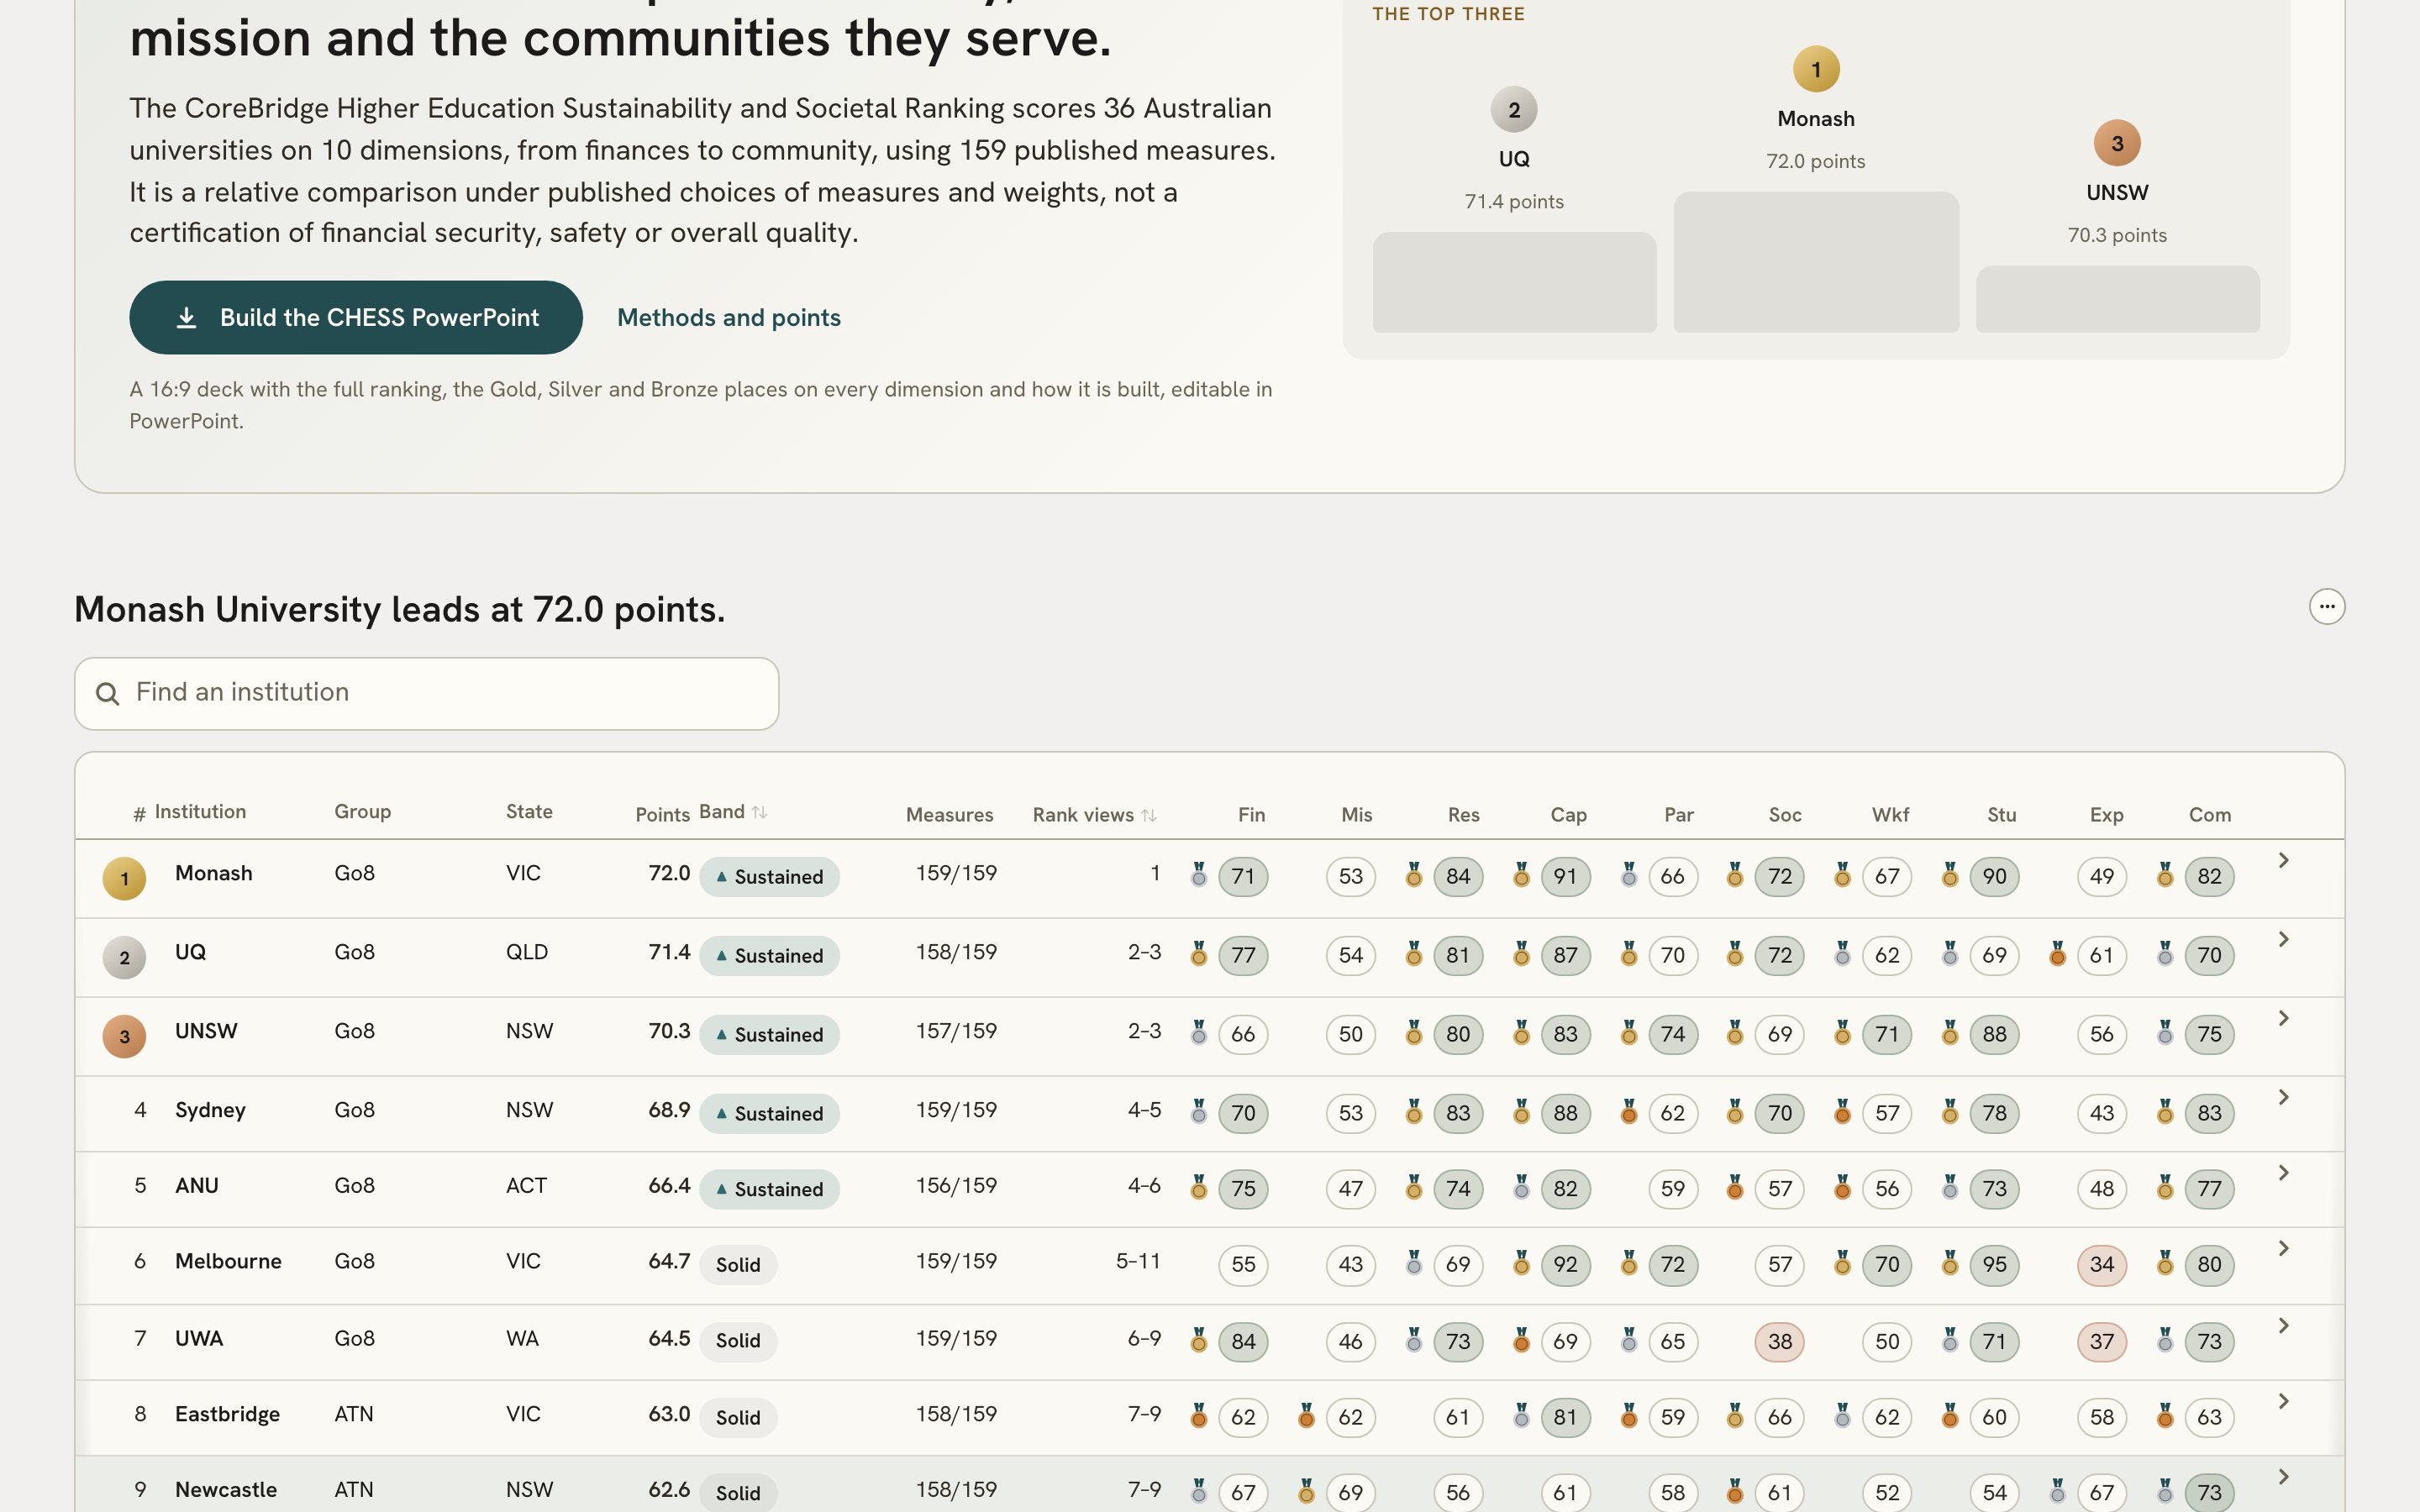Open the three-dot more options menu

coord(2326,606)
